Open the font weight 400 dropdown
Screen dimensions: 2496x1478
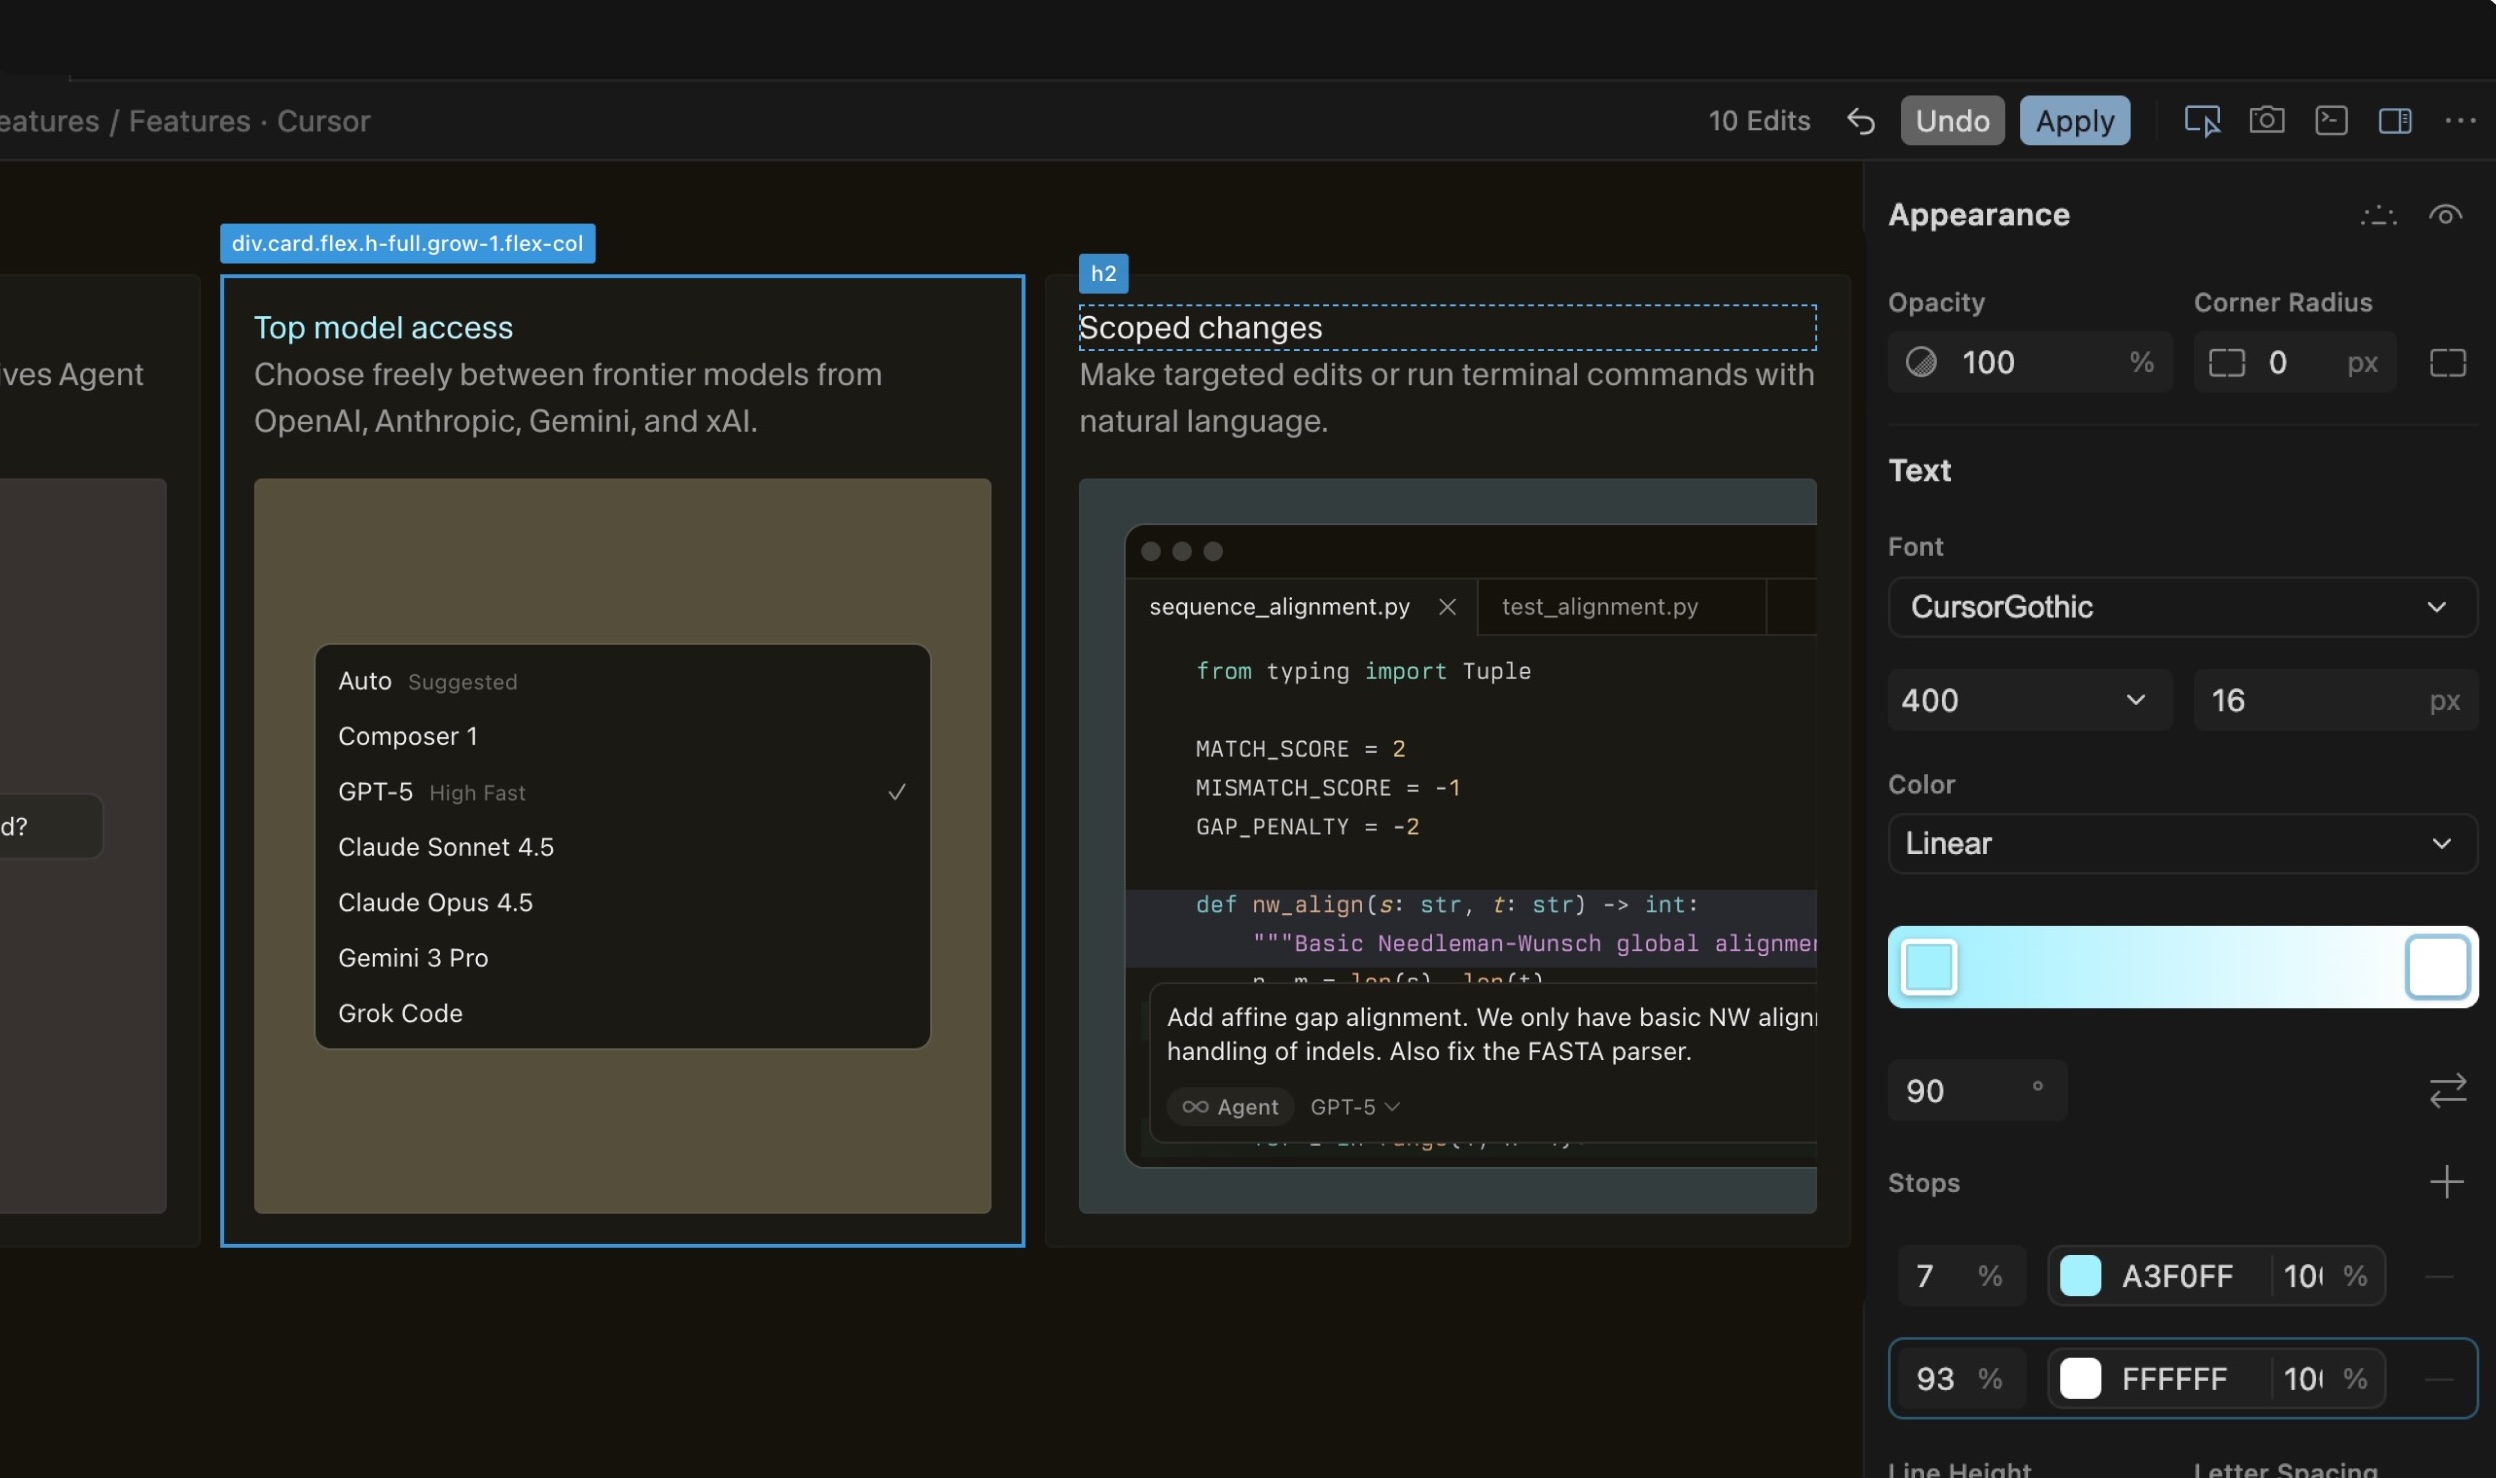(2029, 700)
